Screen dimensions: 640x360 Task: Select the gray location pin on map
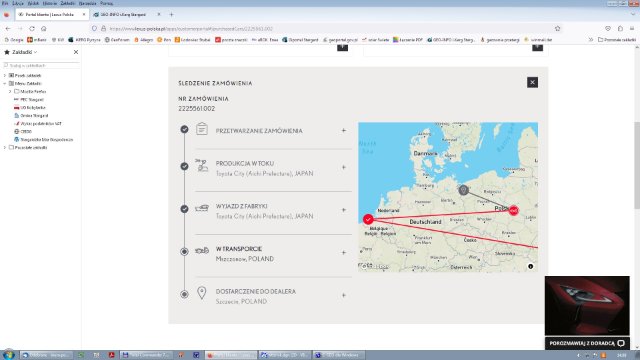click(463, 190)
